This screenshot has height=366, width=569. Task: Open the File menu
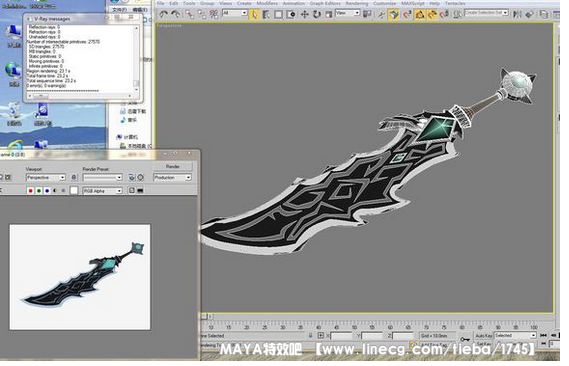tap(160, 3)
